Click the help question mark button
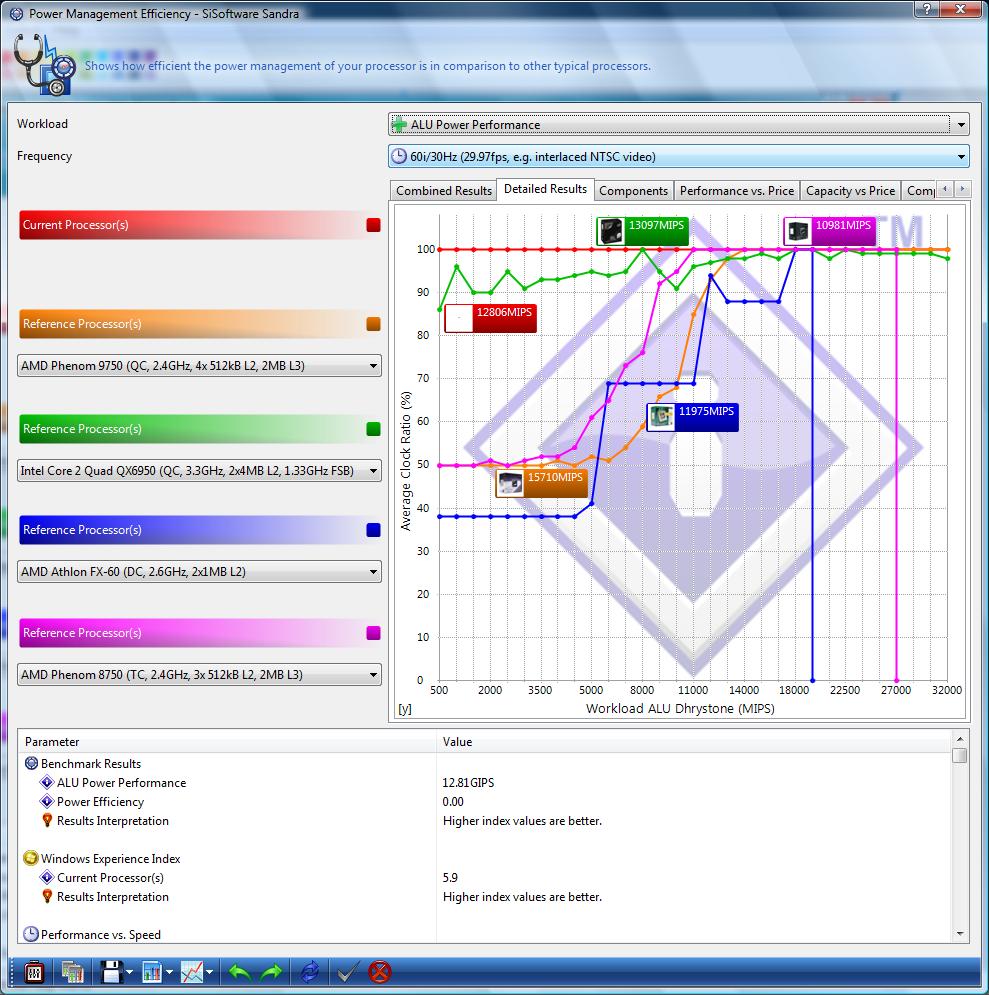 click(927, 8)
